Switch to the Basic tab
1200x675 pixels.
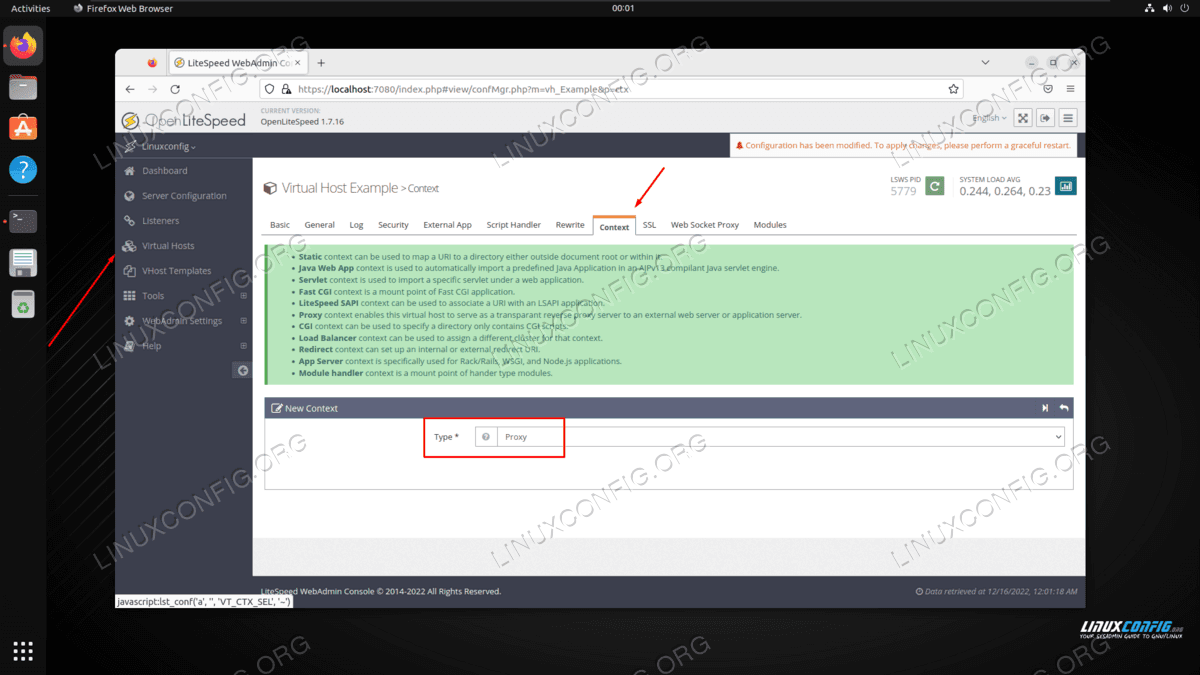280,225
